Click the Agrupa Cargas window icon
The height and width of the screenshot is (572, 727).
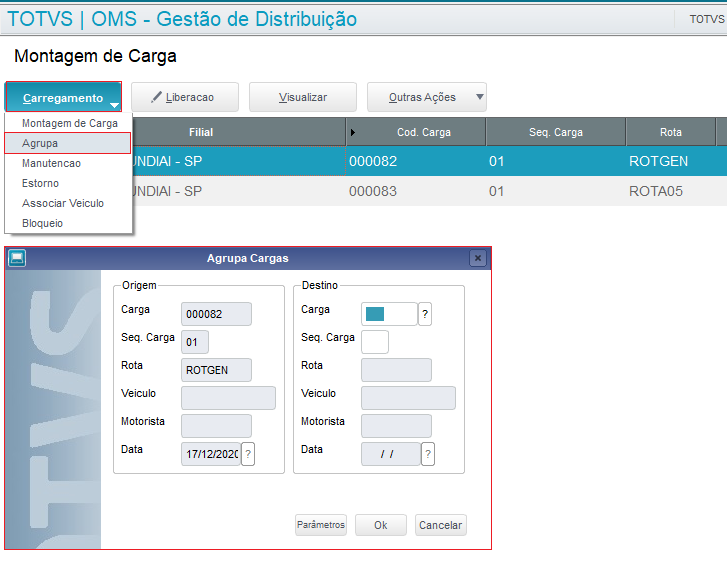coord(17,258)
